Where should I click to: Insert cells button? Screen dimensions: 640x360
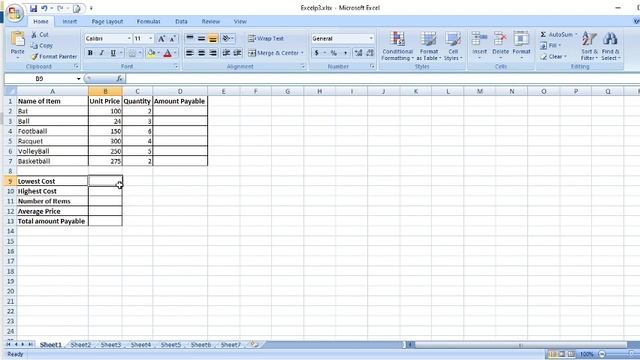480,45
